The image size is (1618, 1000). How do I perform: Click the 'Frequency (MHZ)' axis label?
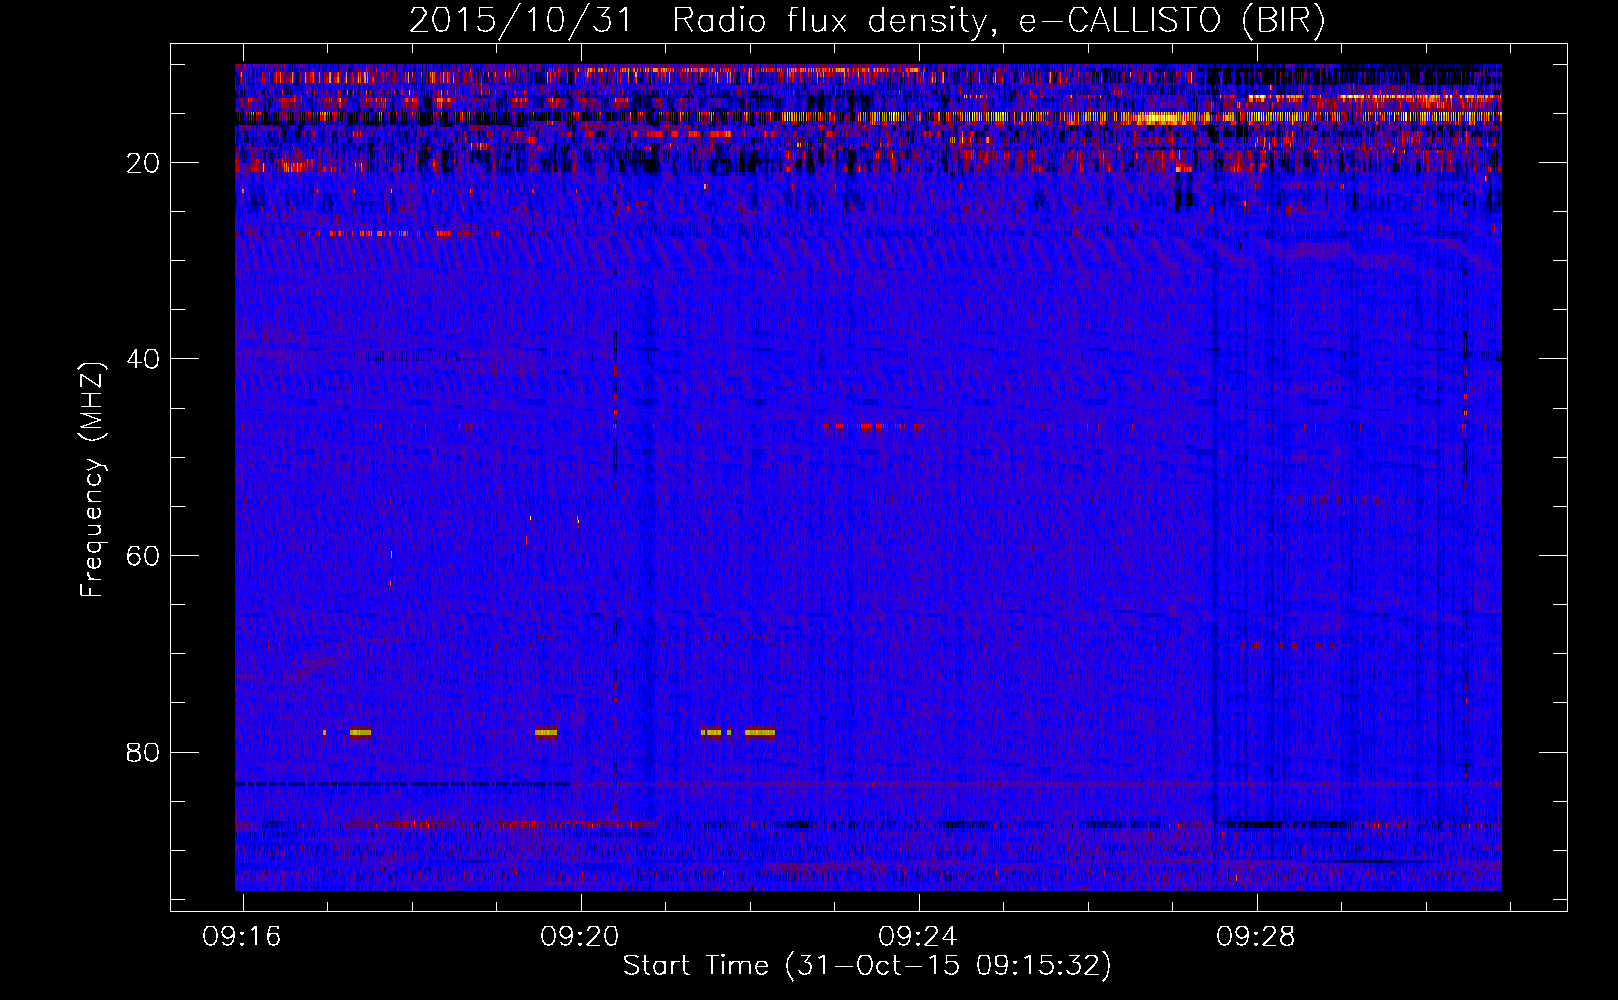click(x=91, y=480)
